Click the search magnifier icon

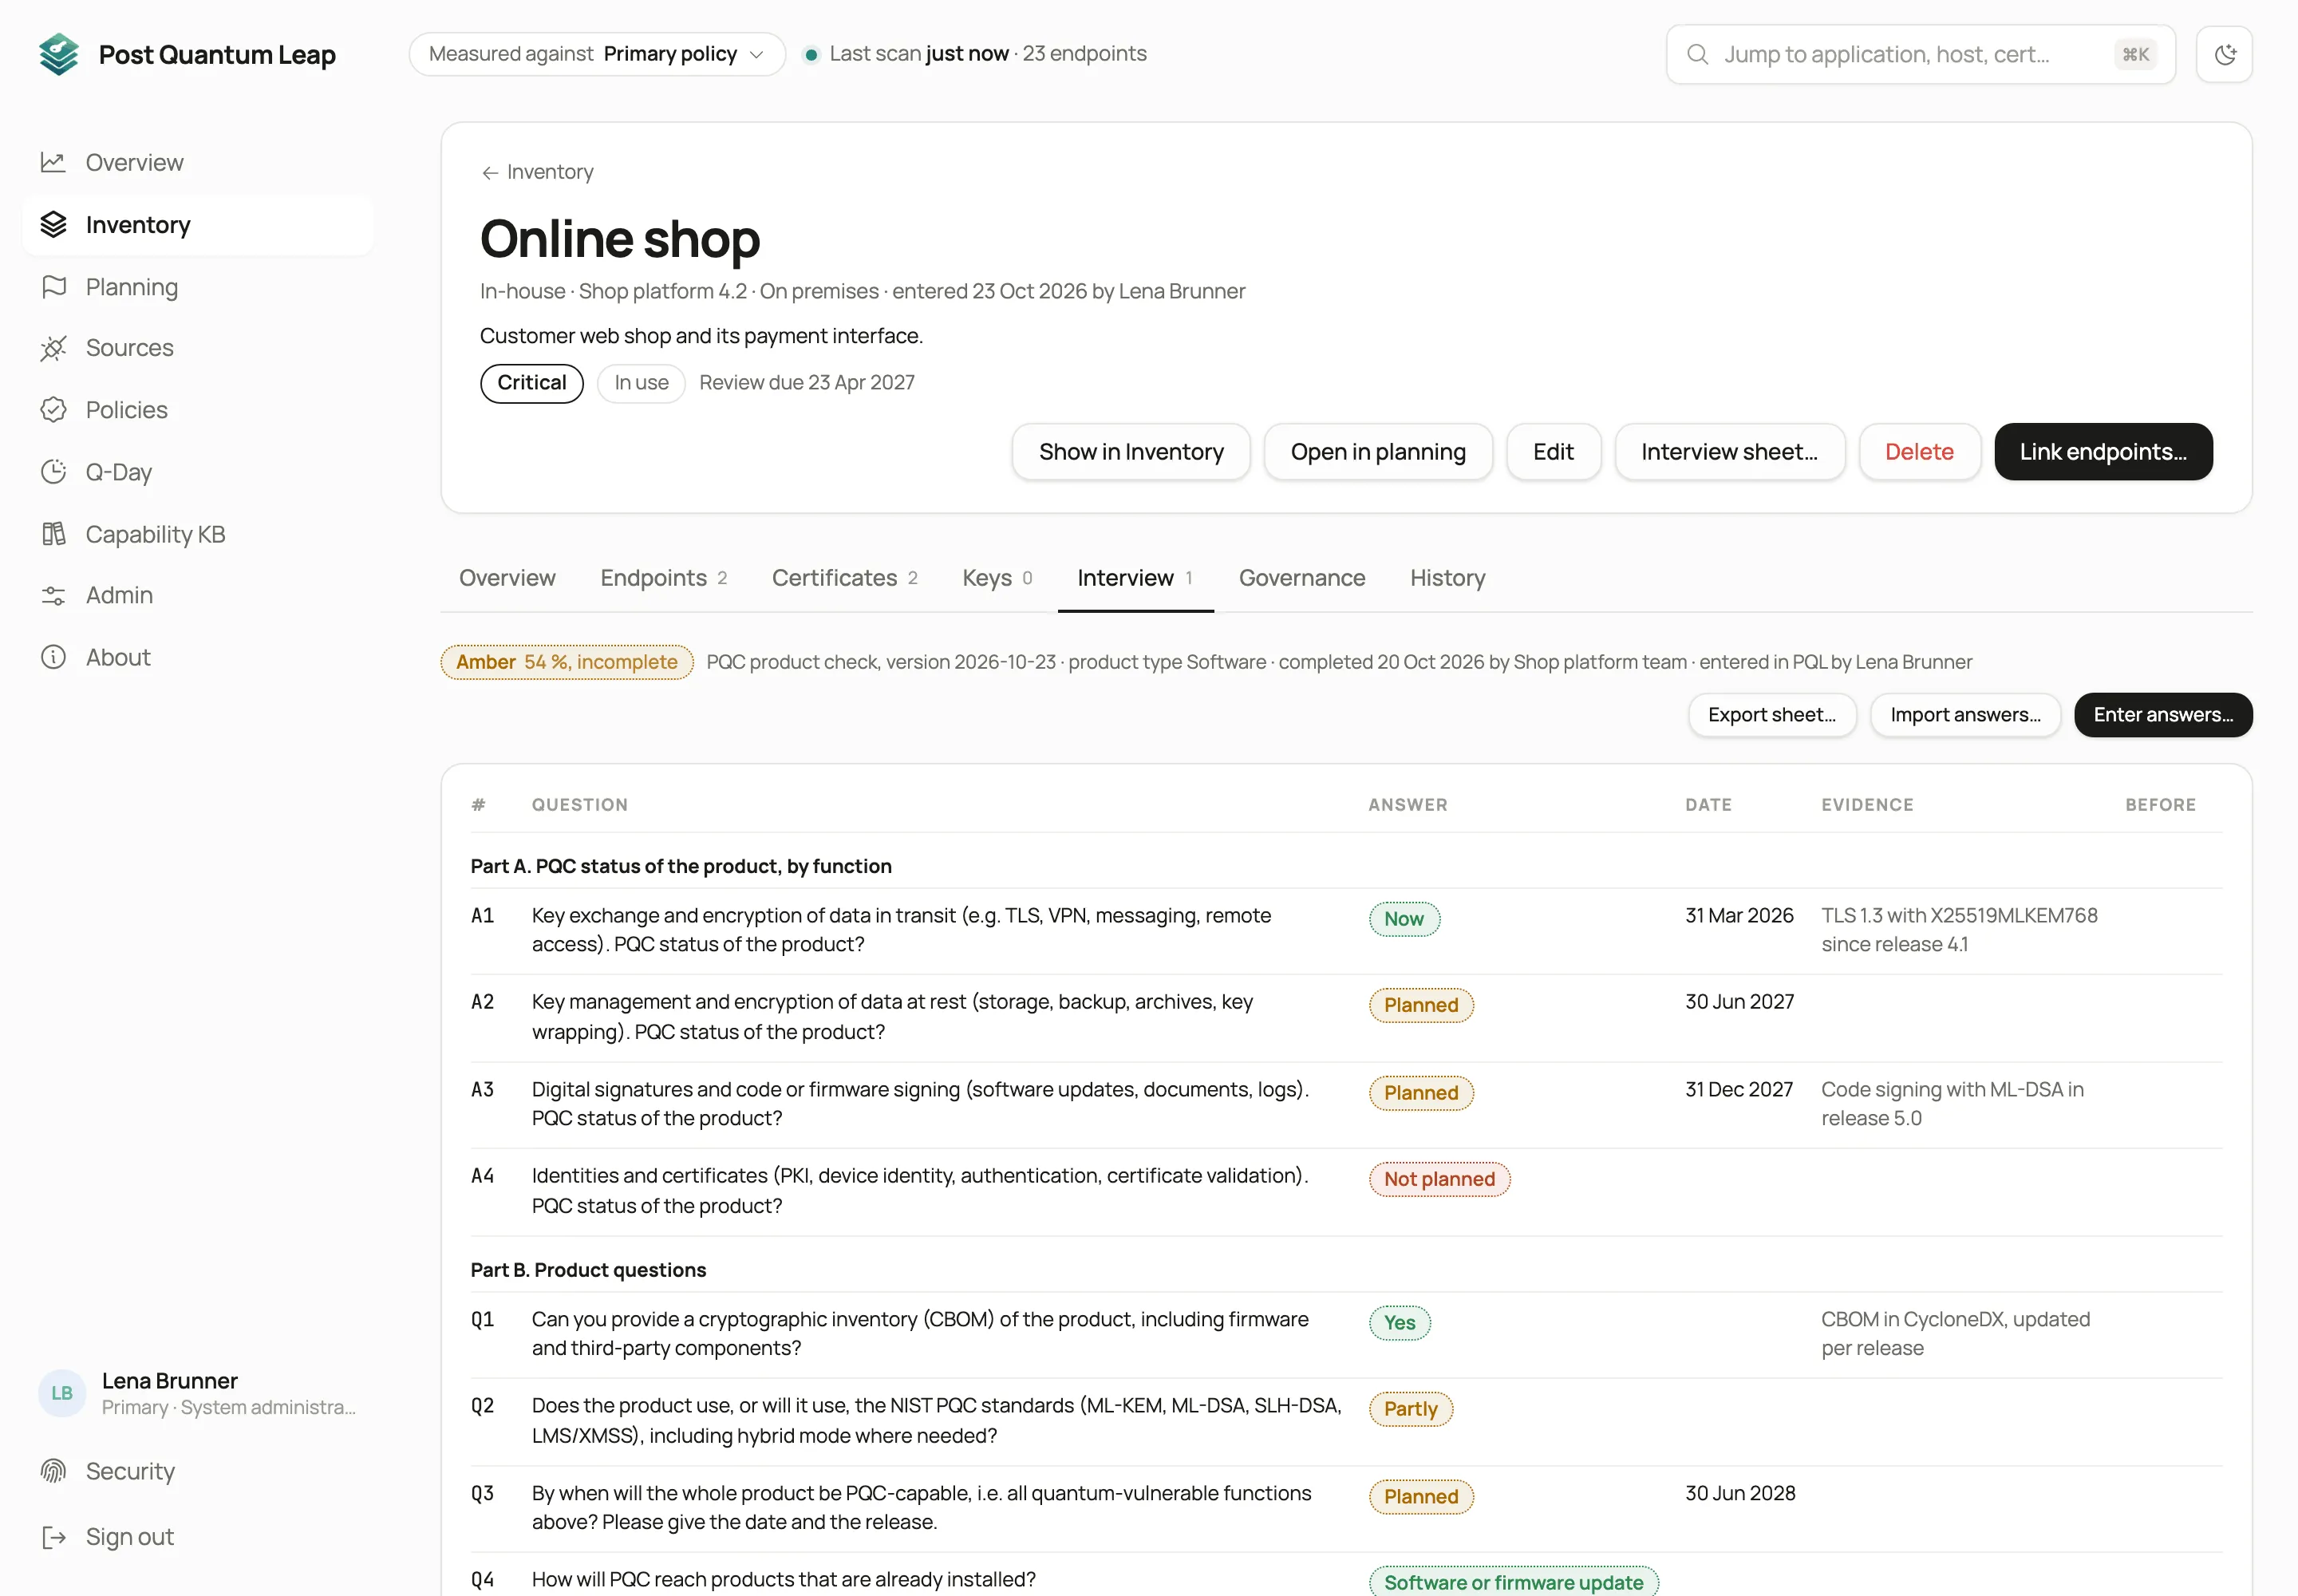click(x=1698, y=54)
